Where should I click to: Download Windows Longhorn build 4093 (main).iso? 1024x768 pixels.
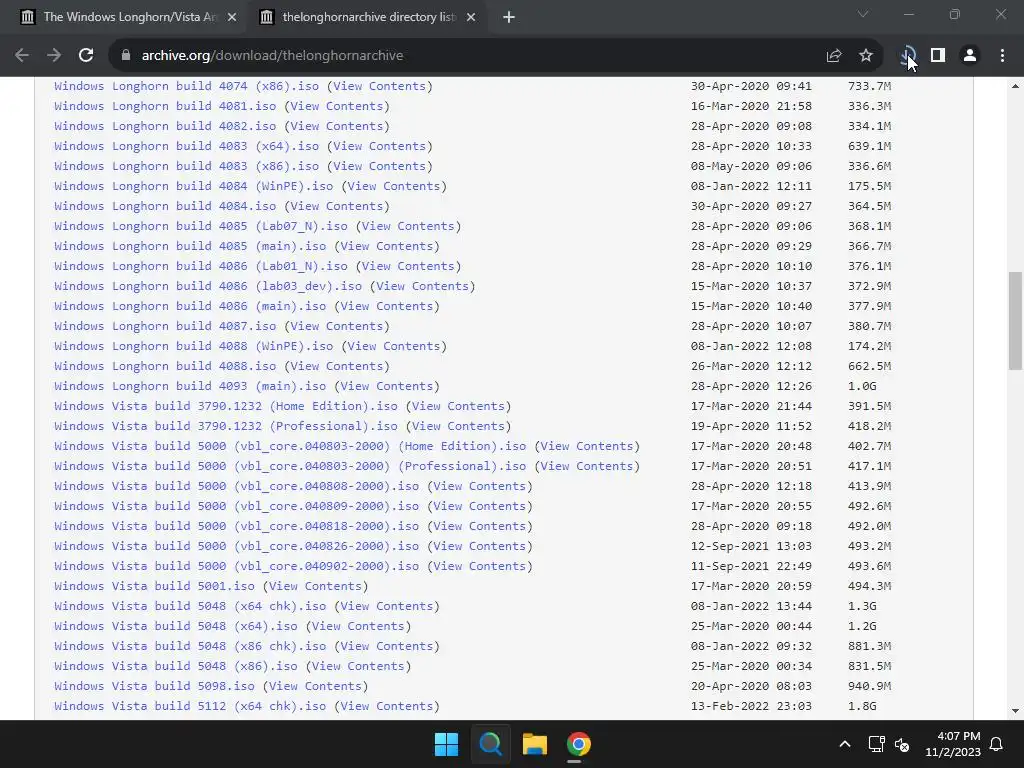(190, 386)
